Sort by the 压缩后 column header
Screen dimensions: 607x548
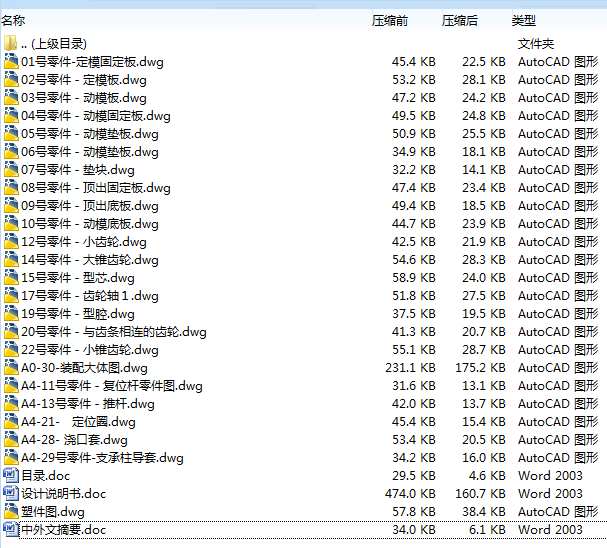pyautogui.click(x=460, y=21)
